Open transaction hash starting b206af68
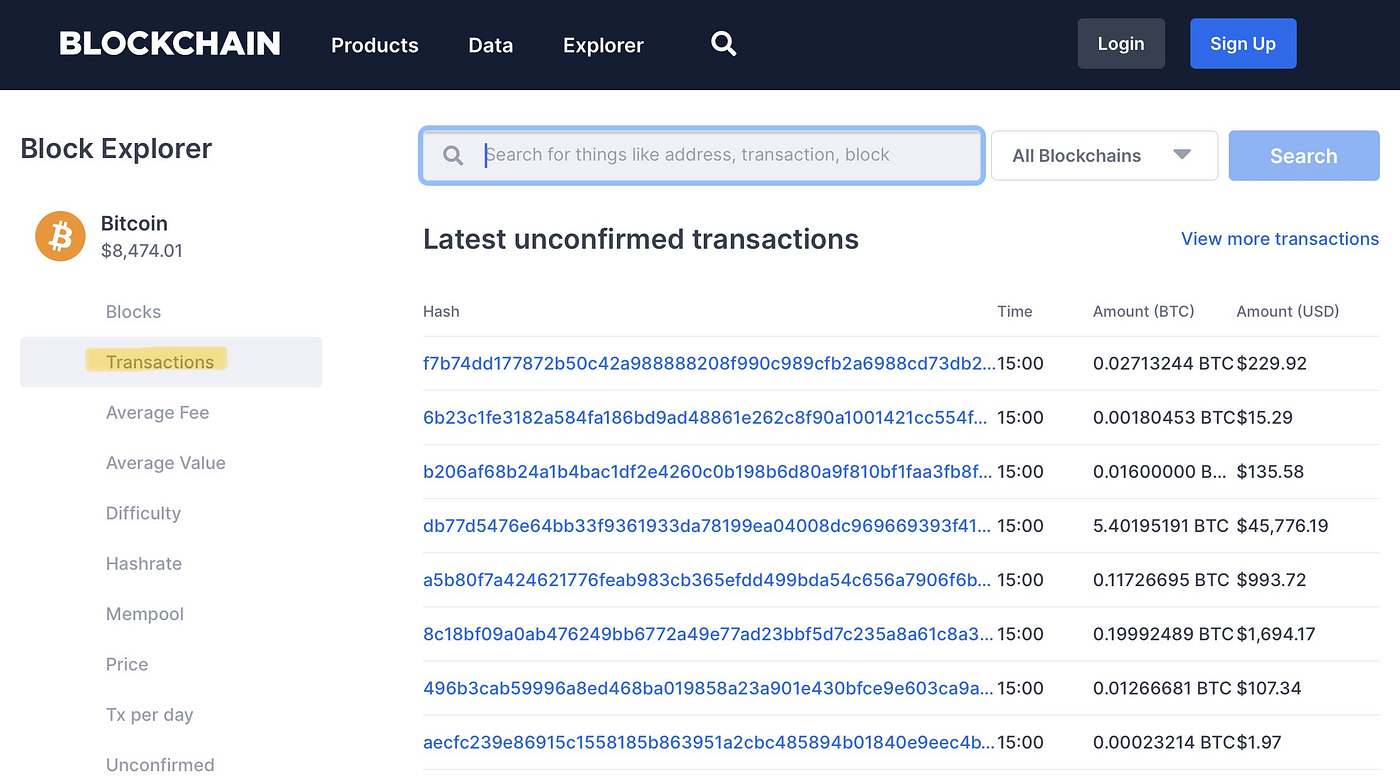The width and height of the screenshot is (1400, 782). tap(707, 471)
